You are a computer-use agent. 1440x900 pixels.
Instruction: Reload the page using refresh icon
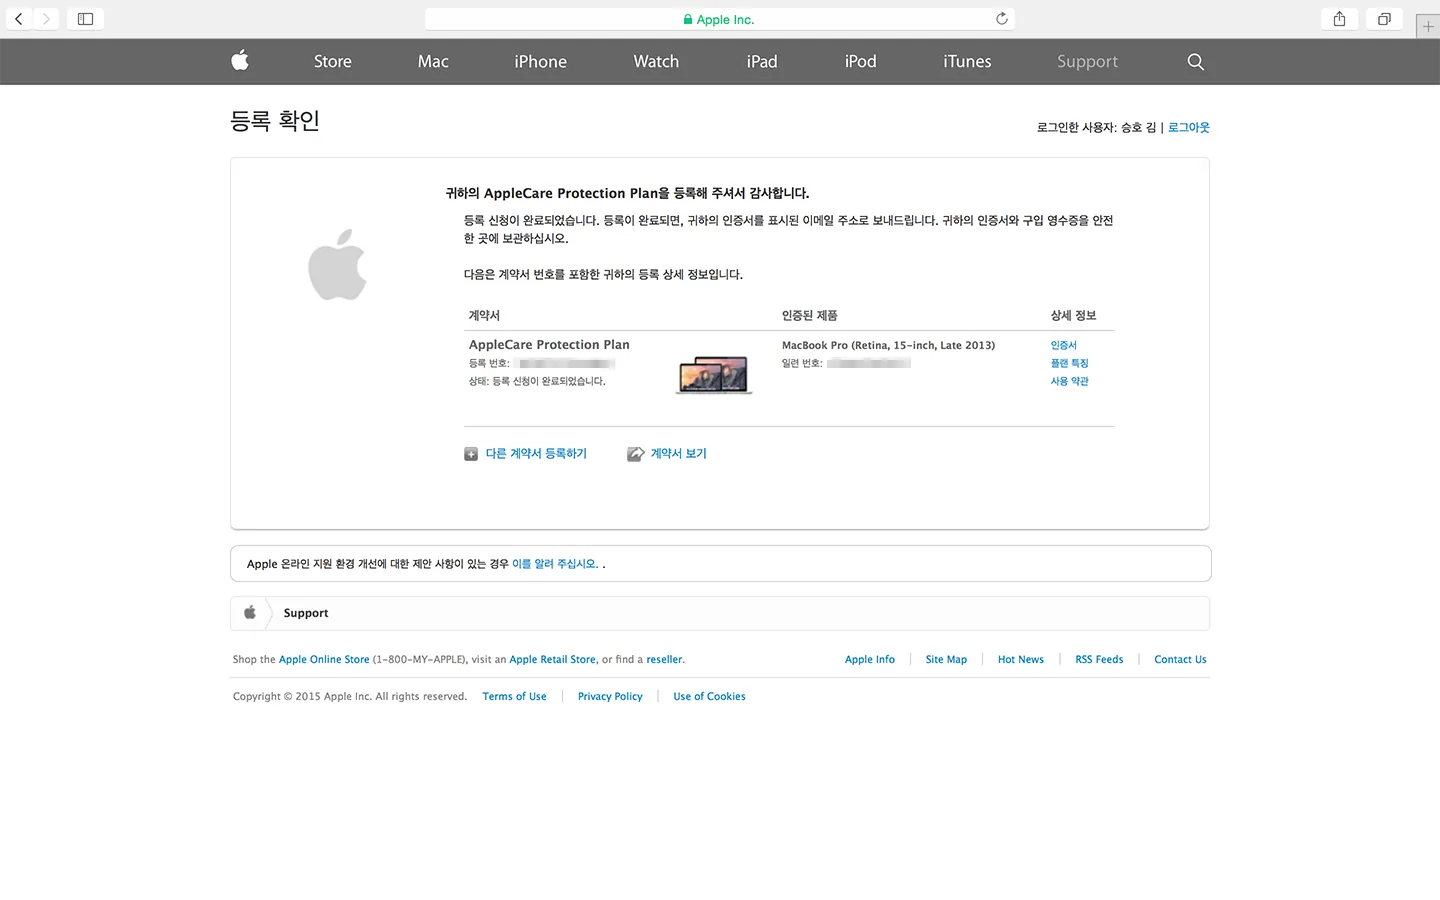pyautogui.click(x=1001, y=19)
